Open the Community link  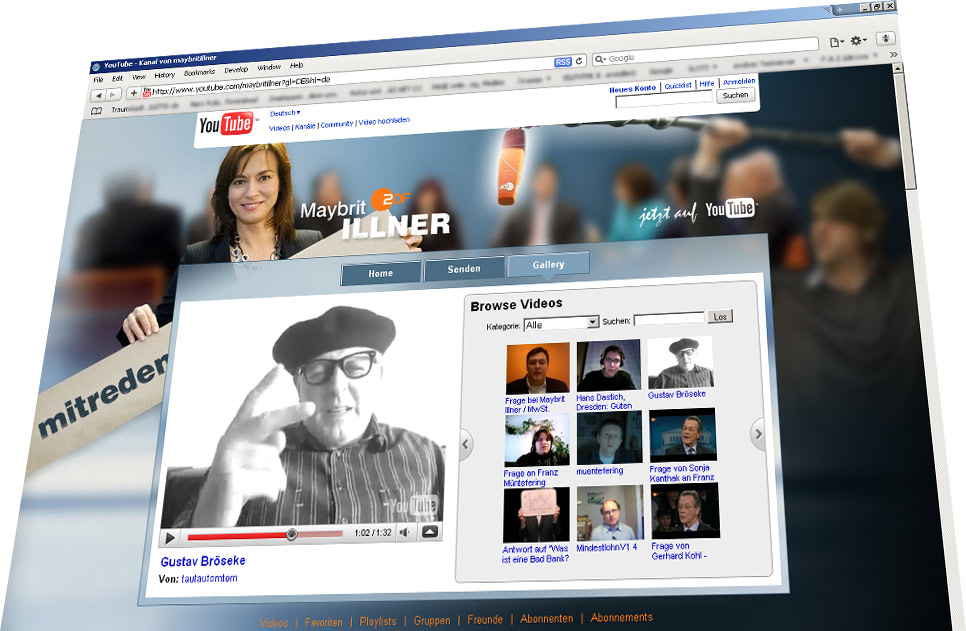[336, 124]
